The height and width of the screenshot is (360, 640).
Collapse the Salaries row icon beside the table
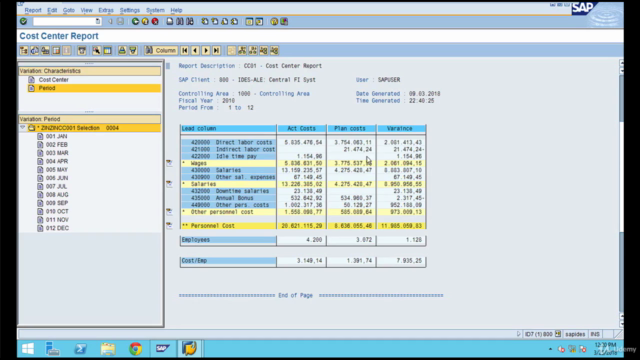pyautogui.click(x=169, y=184)
